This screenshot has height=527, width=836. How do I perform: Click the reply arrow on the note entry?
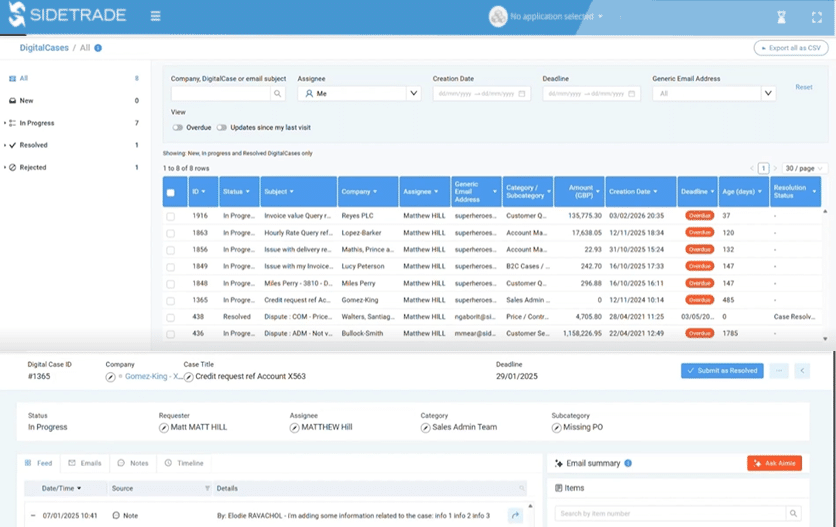click(x=515, y=515)
